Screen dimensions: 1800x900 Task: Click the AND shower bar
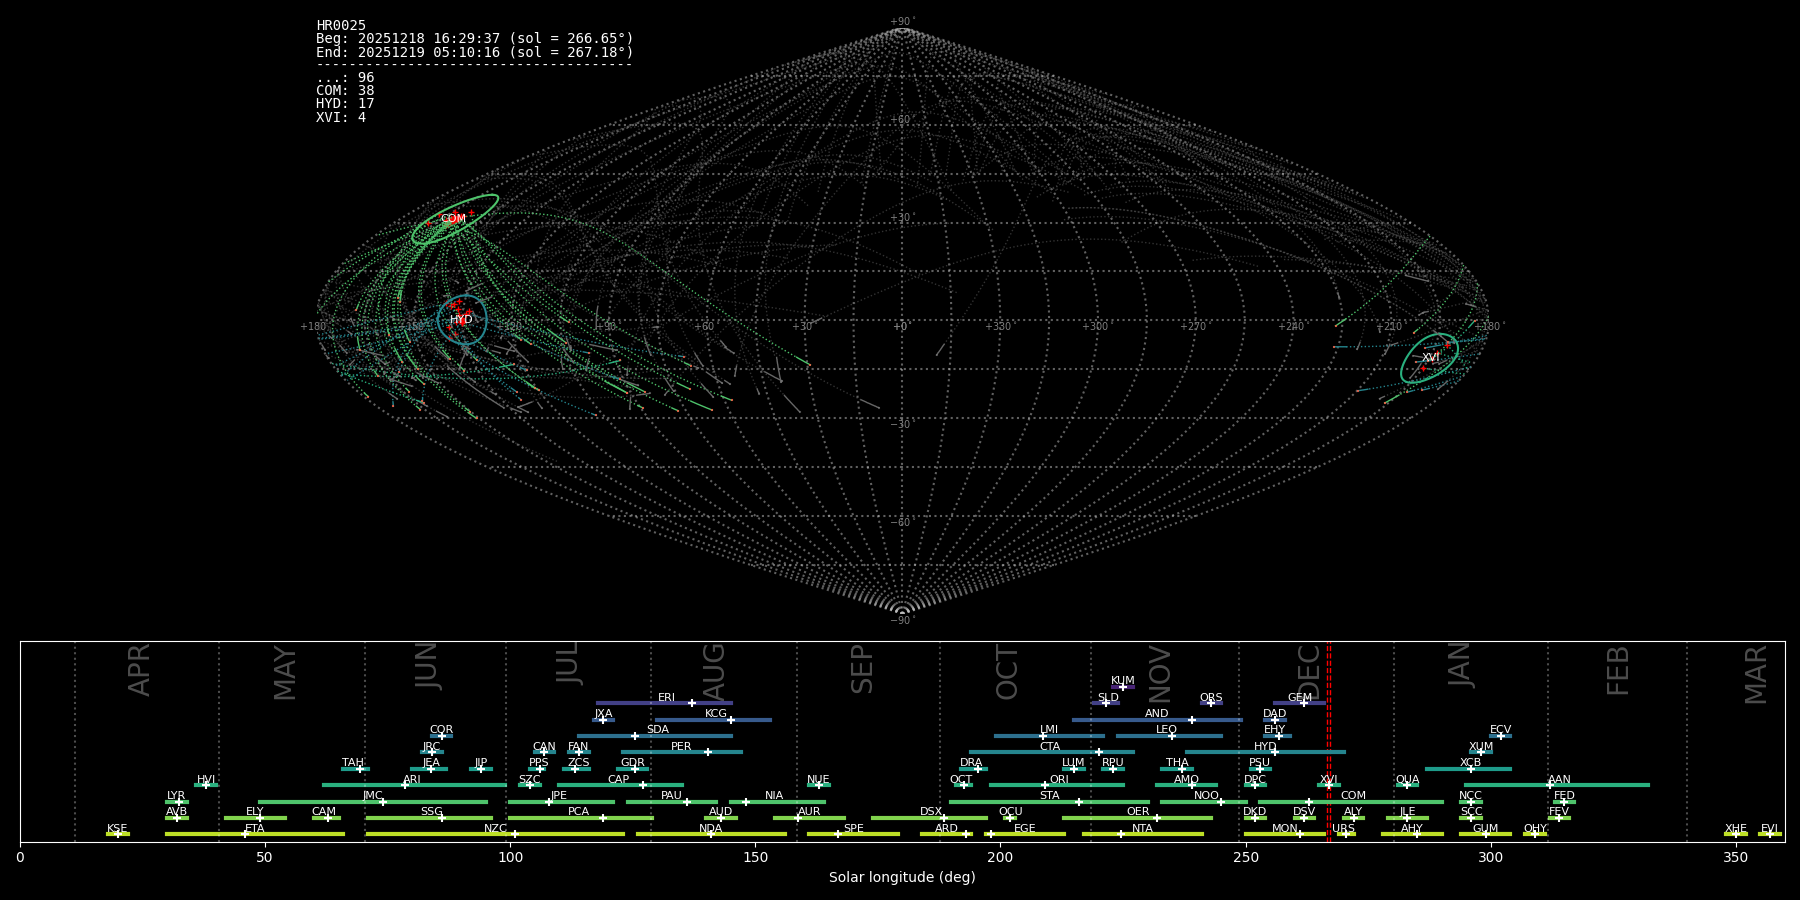tap(1157, 720)
